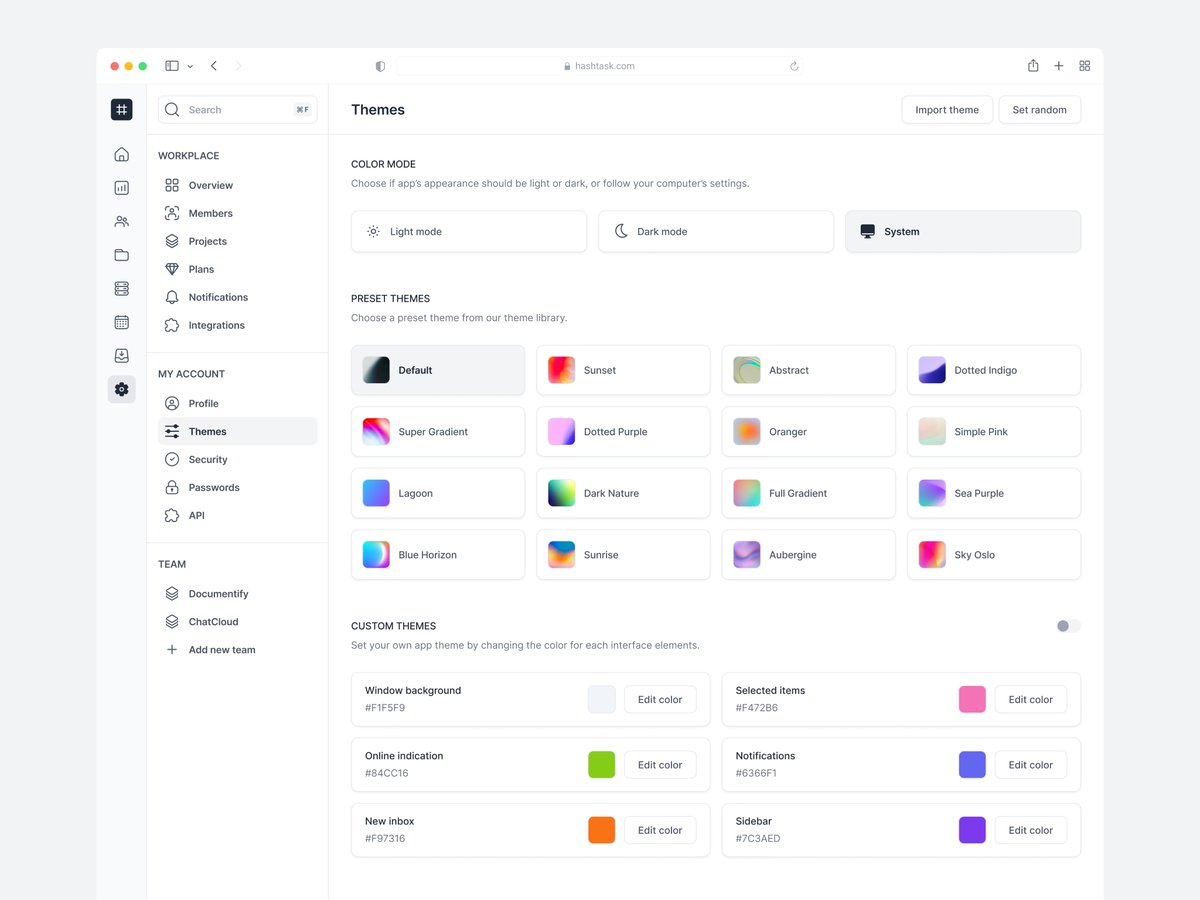Open the folder icon in left rail
The height and width of the screenshot is (900, 1200).
point(121,255)
